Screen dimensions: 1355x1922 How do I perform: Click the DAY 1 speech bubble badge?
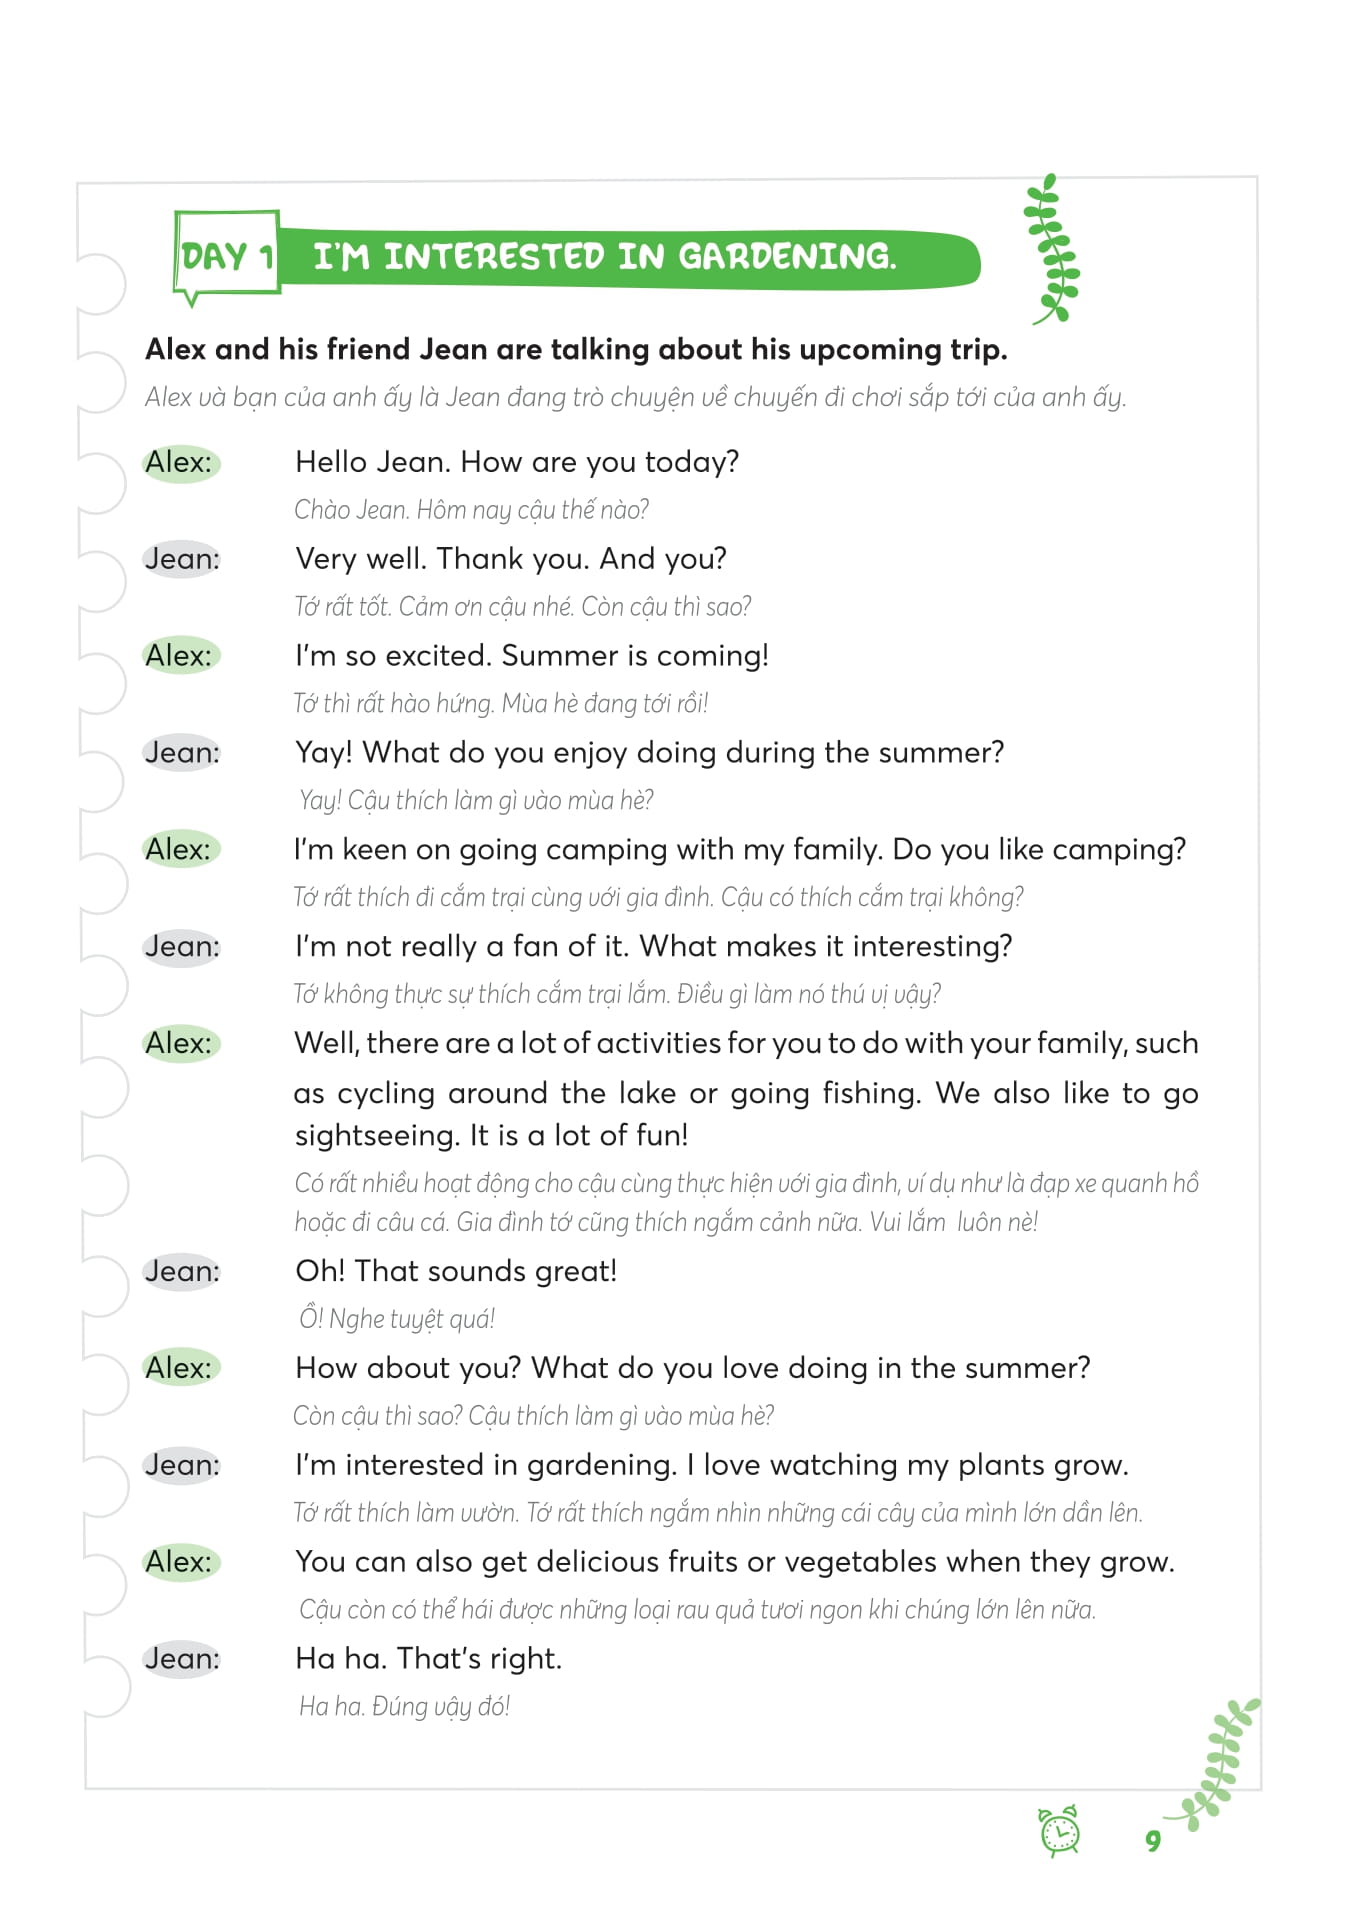click(x=226, y=256)
